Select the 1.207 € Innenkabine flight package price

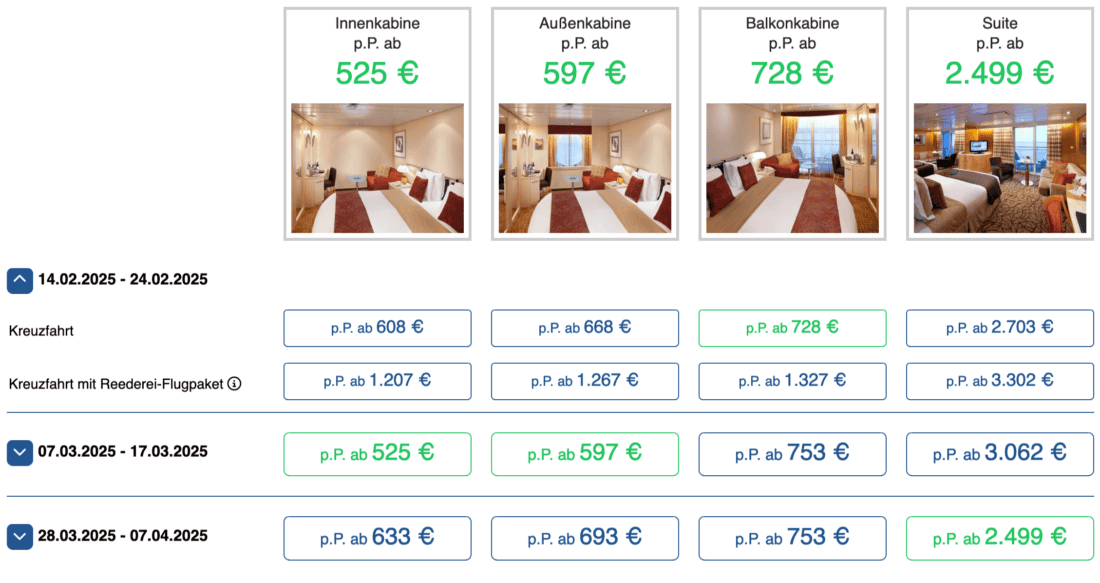click(377, 381)
